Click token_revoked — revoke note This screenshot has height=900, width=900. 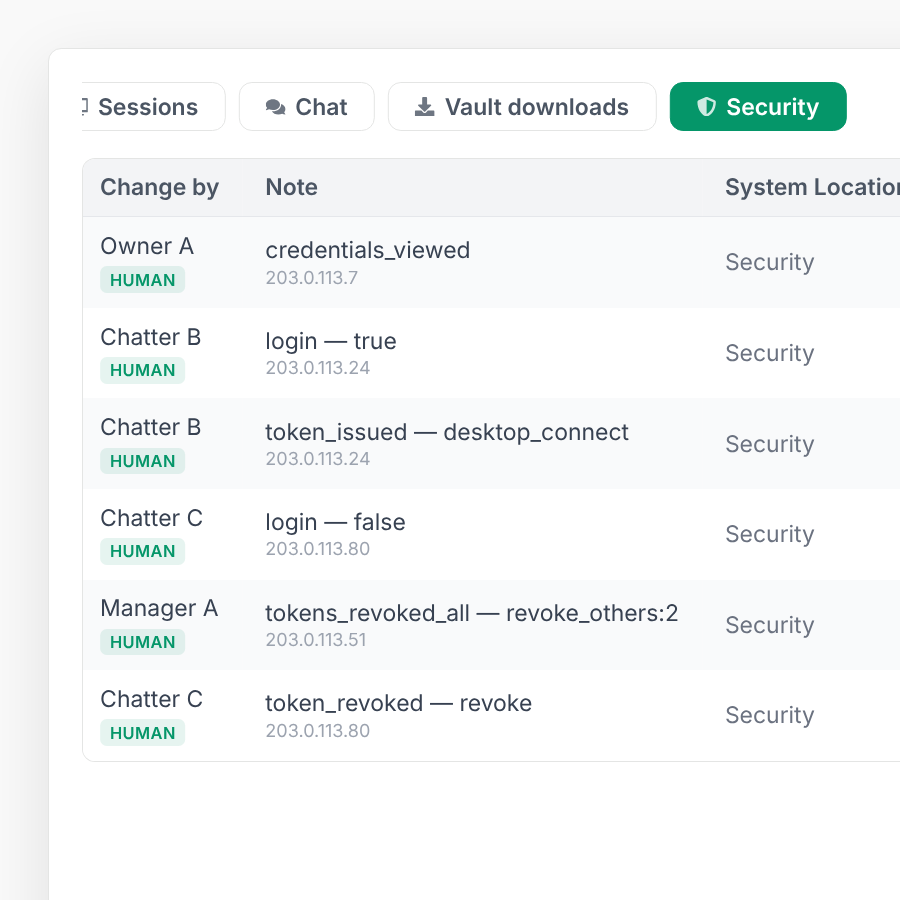point(398,704)
